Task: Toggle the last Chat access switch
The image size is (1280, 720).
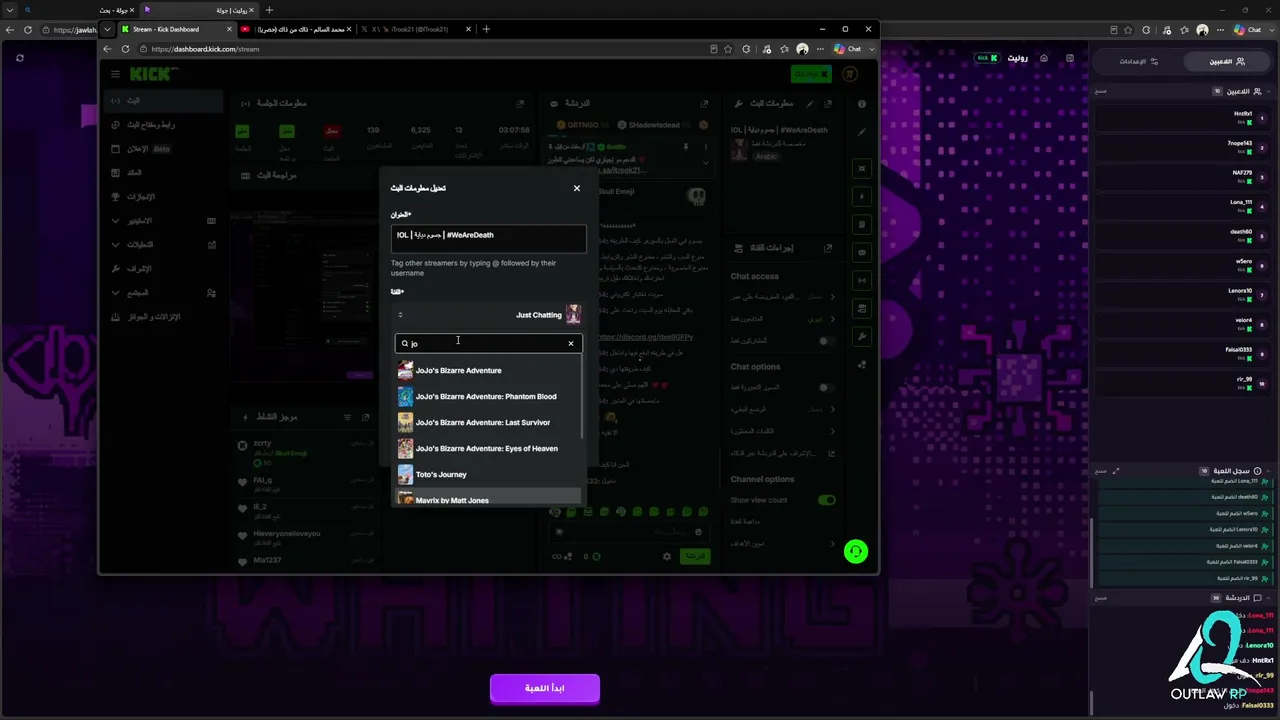Action: click(x=826, y=341)
